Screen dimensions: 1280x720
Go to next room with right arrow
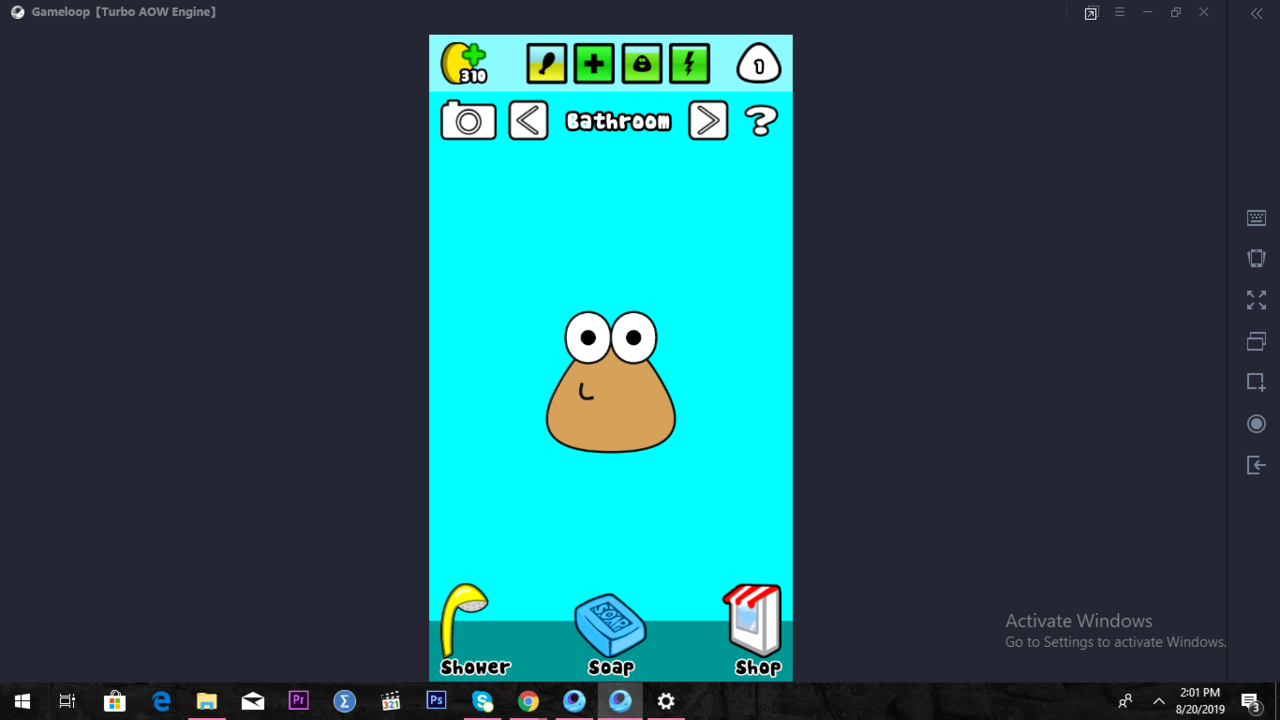[x=708, y=121]
